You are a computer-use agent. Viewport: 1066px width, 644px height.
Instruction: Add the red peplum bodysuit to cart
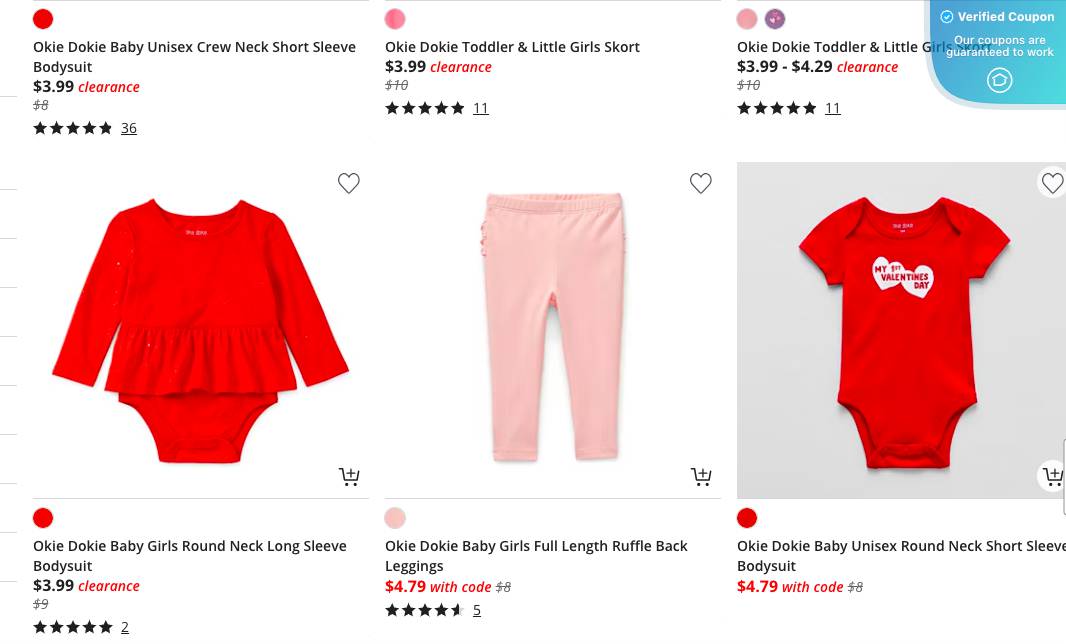pyautogui.click(x=349, y=477)
